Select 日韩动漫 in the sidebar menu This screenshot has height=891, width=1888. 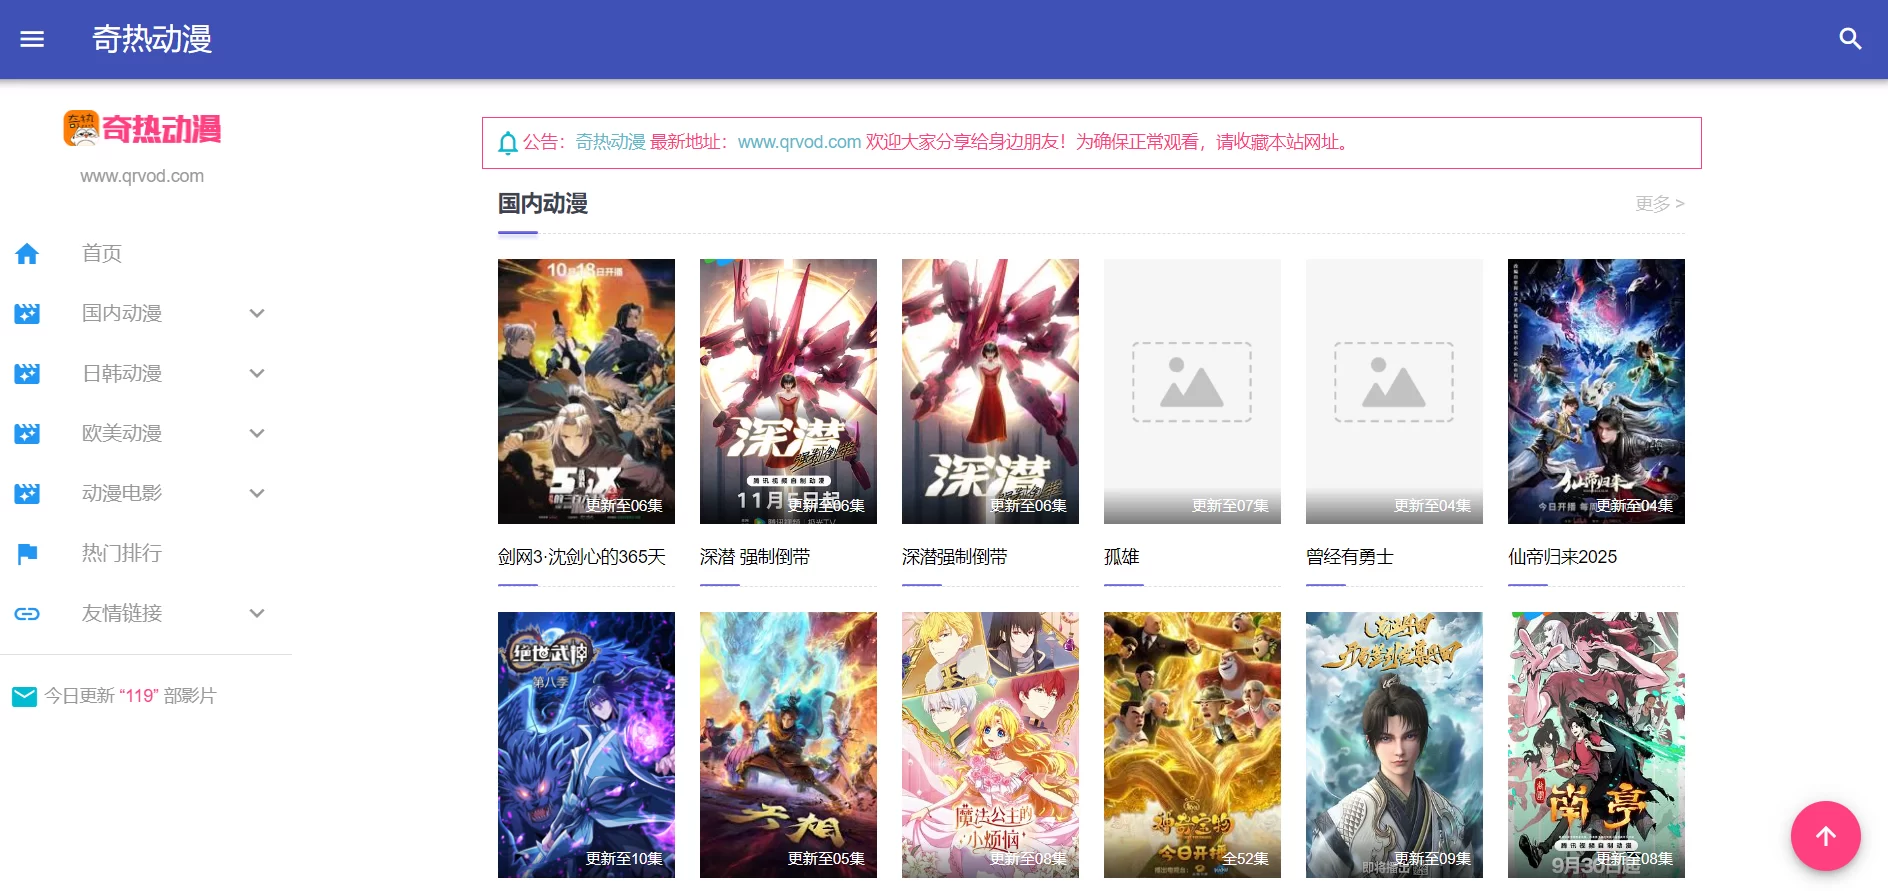click(x=122, y=373)
